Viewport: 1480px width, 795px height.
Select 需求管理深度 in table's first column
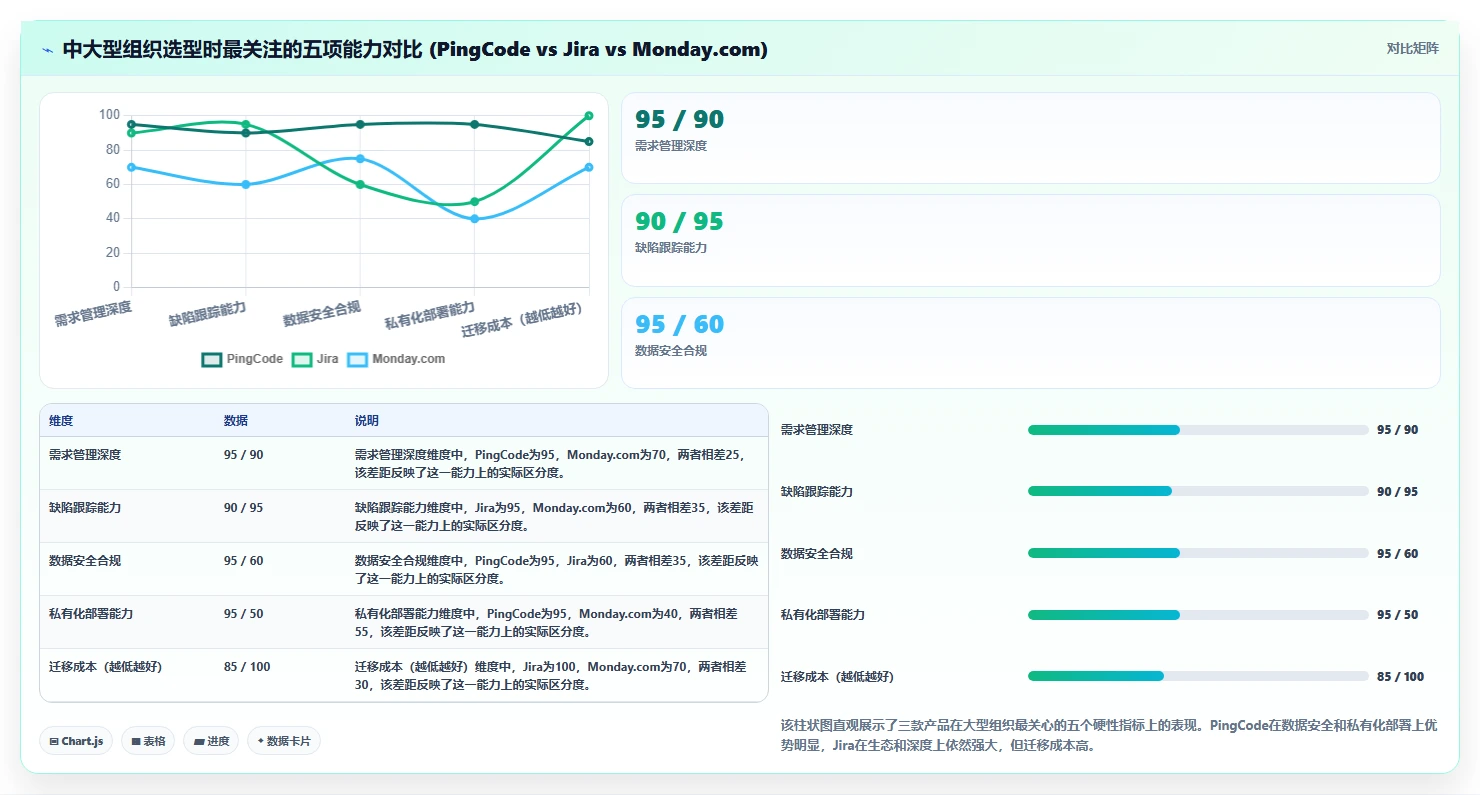tap(85, 455)
